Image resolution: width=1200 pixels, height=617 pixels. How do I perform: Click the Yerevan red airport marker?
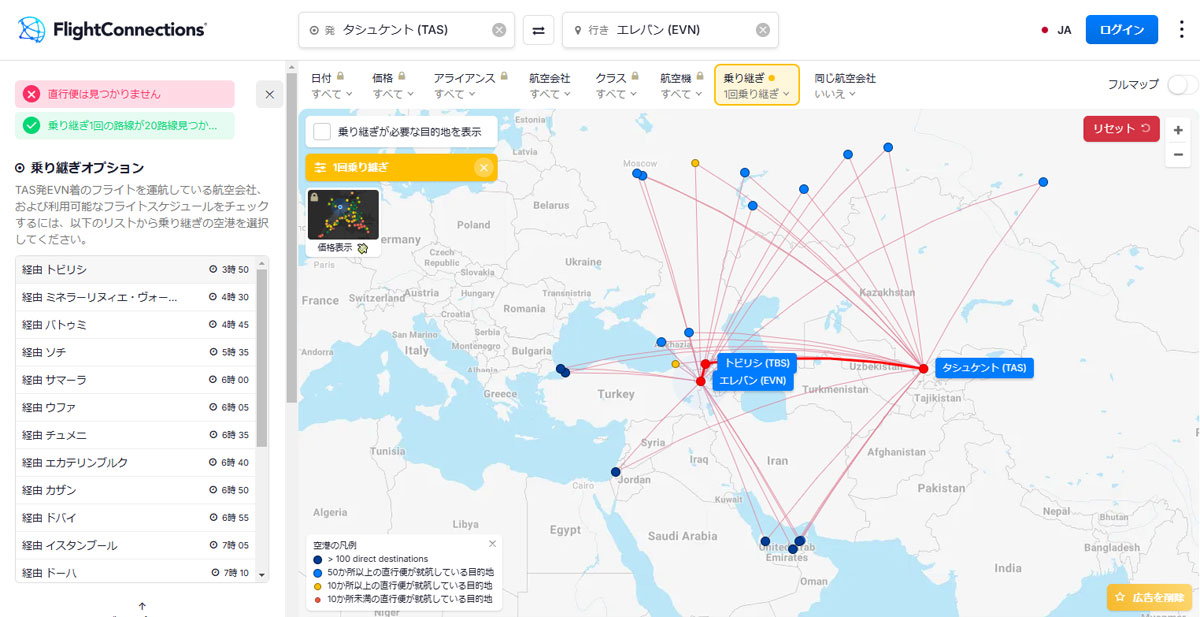click(x=700, y=381)
